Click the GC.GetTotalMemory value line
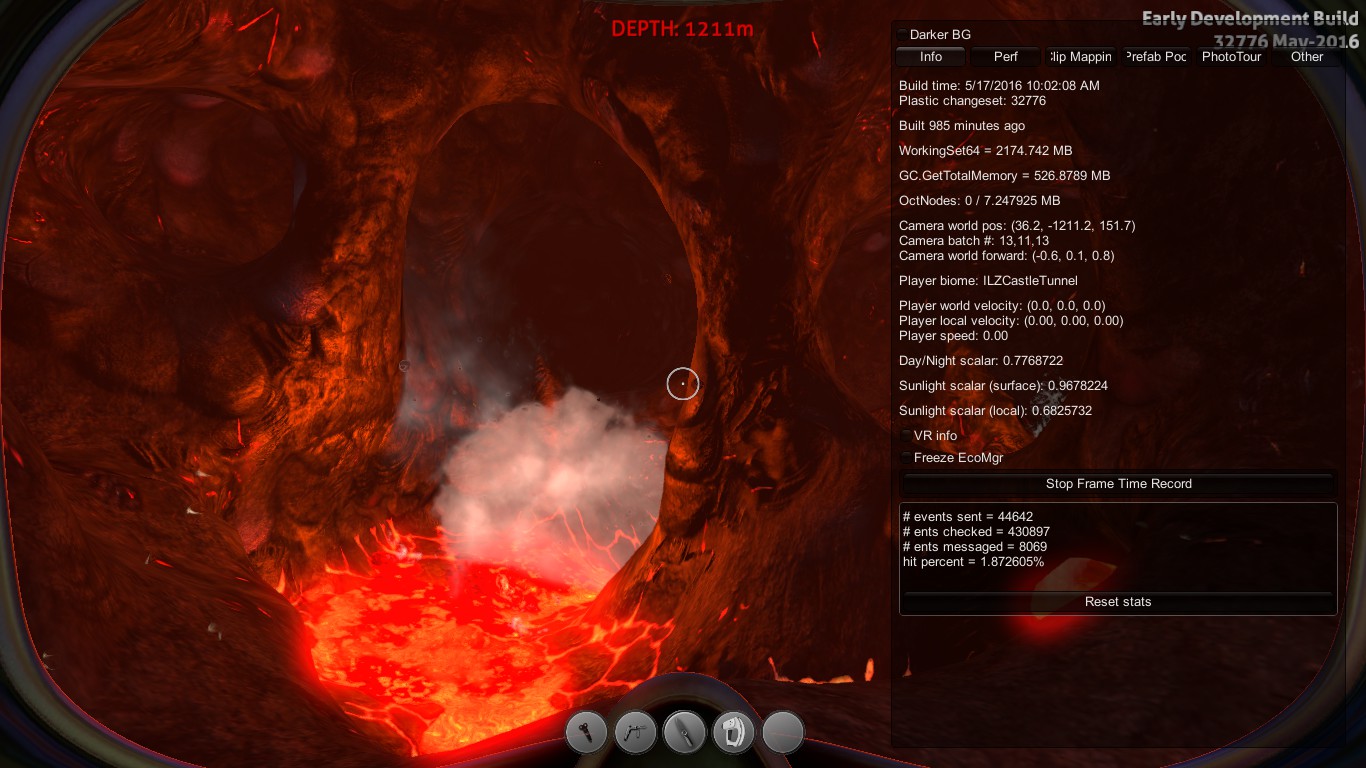The image size is (1366, 768). [1005, 176]
